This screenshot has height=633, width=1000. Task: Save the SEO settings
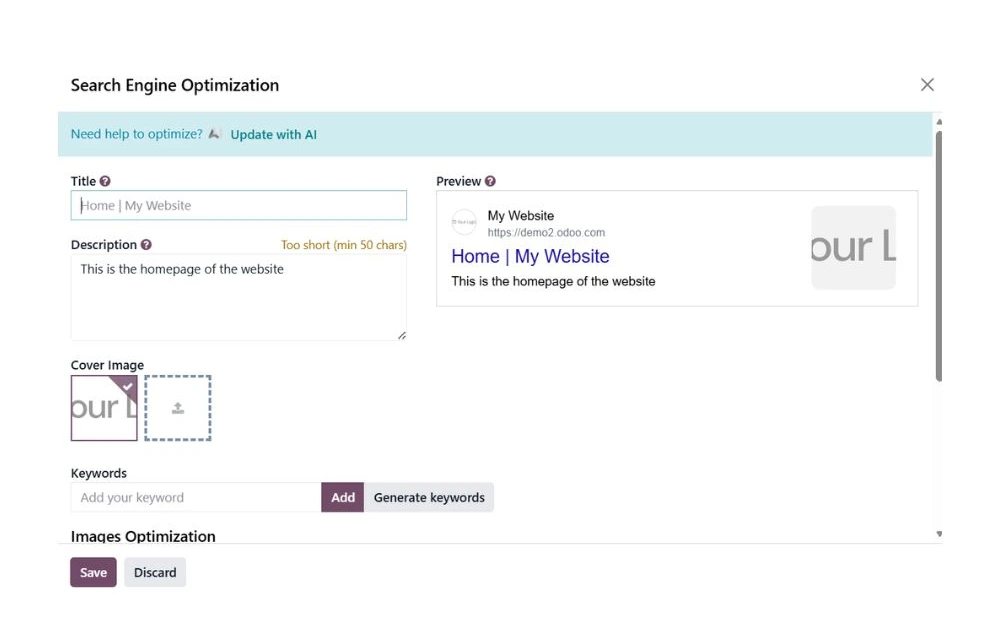point(93,572)
